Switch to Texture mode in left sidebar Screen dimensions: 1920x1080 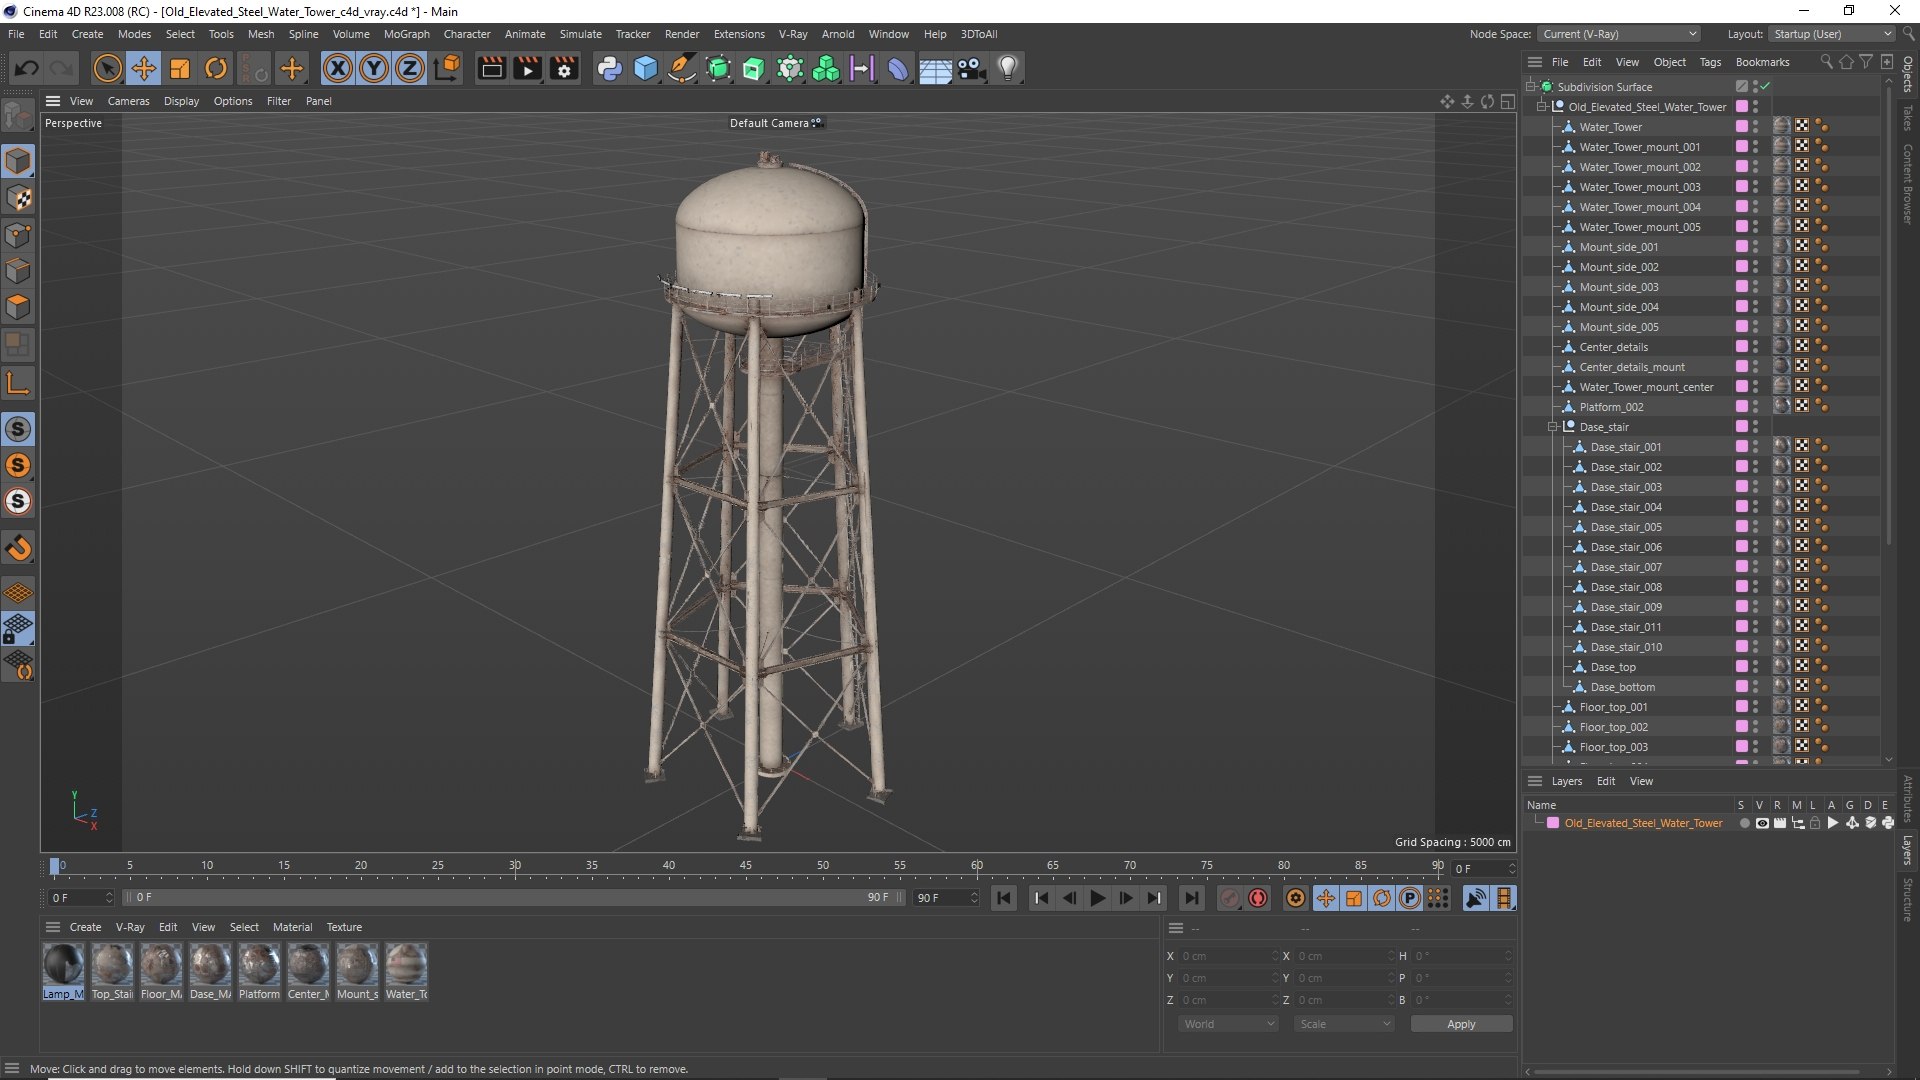tap(18, 198)
